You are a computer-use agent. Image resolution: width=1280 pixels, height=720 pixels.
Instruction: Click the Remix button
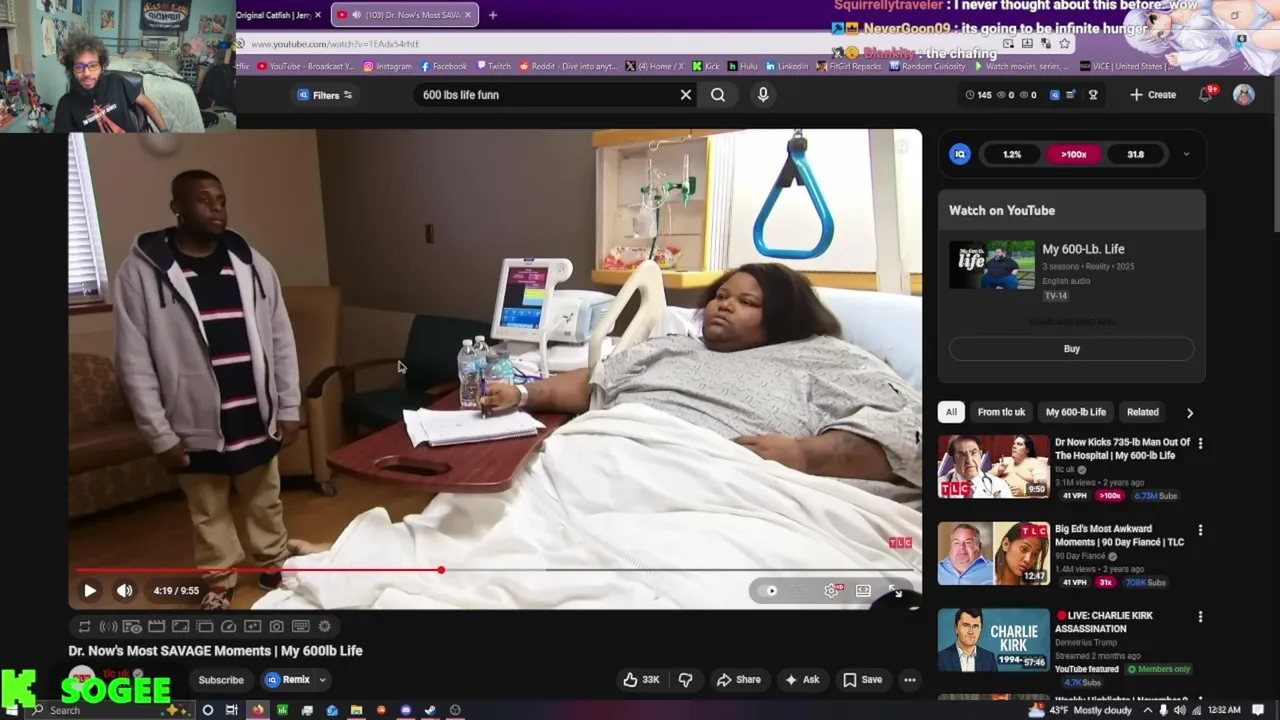[288, 680]
